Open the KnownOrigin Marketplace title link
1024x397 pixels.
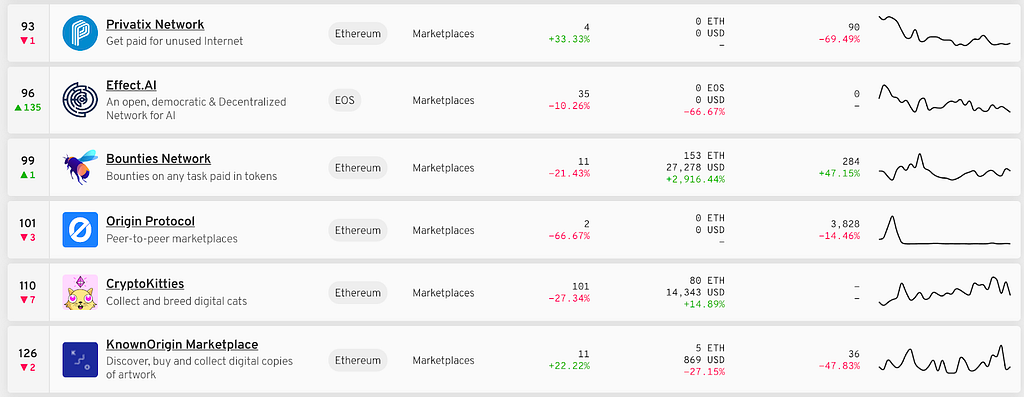(x=182, y=345)
